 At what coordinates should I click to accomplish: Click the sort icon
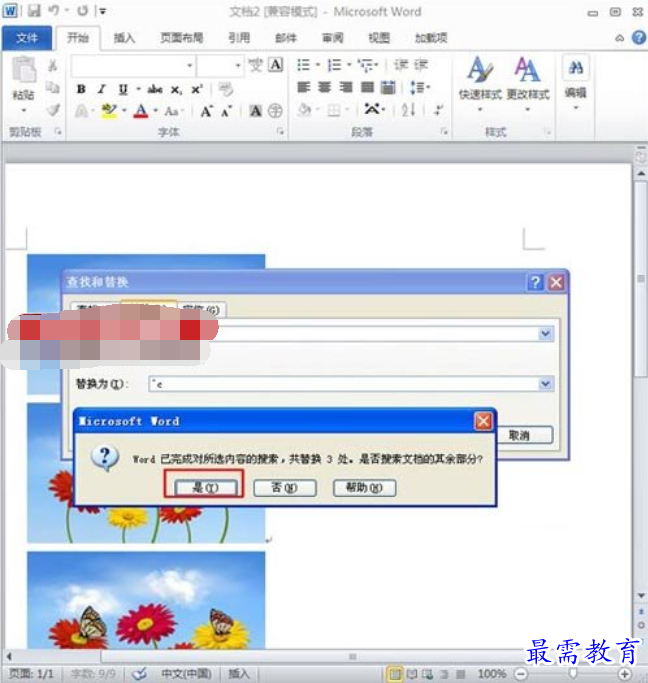(x=408, y=110)
